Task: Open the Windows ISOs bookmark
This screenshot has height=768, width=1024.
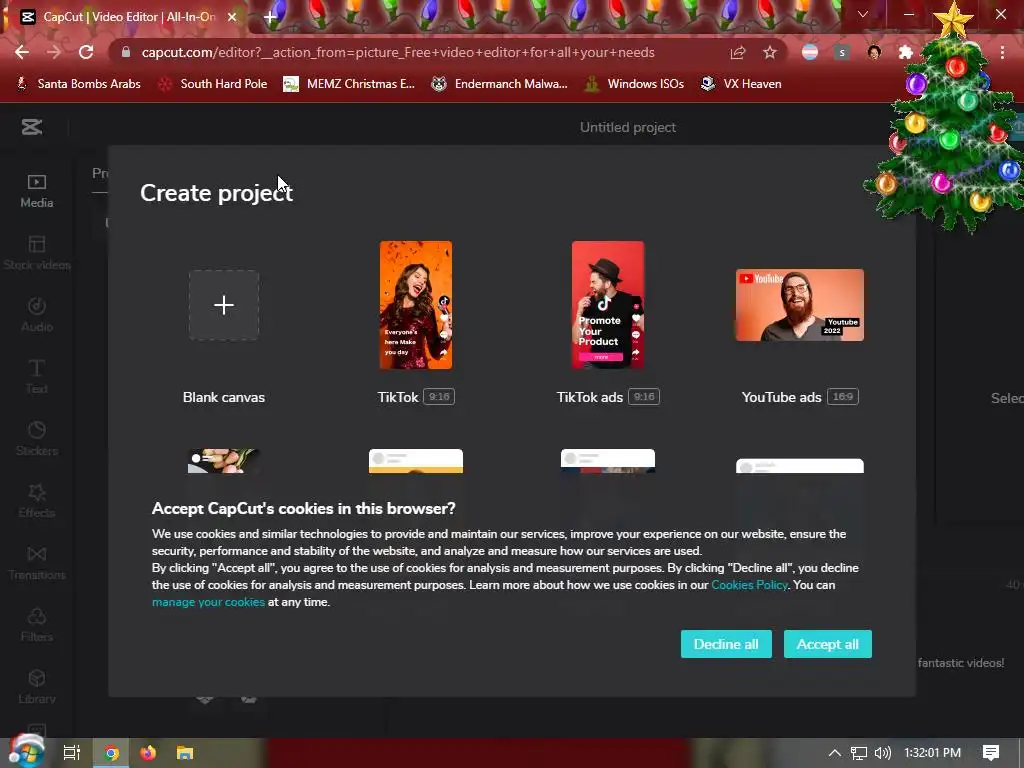Action: click(x=634, y=84)
